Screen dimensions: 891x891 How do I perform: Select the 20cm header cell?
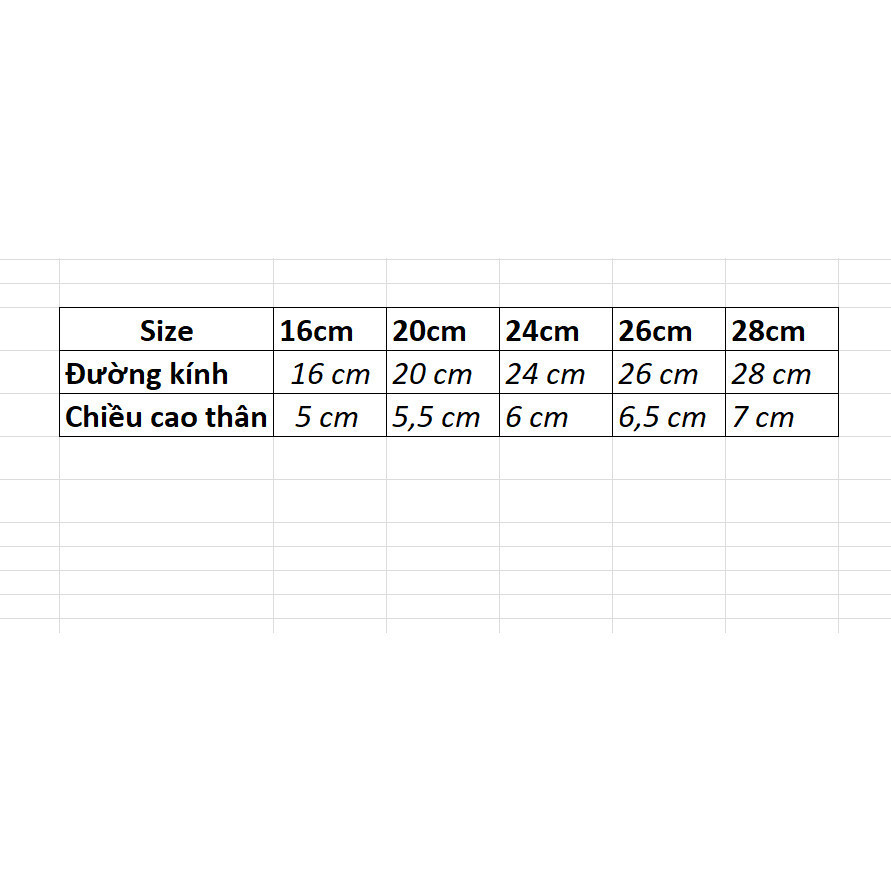443,330
